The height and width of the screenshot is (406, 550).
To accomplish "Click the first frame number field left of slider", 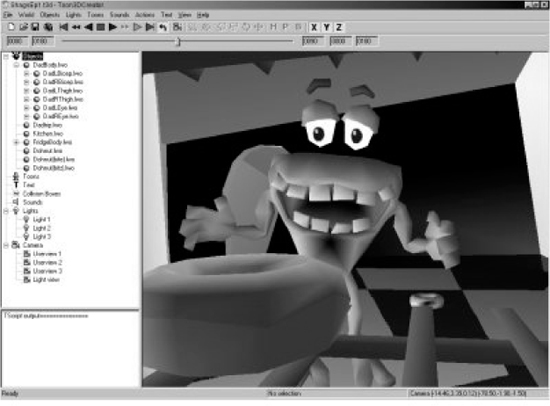I will [x=17, y=41].
